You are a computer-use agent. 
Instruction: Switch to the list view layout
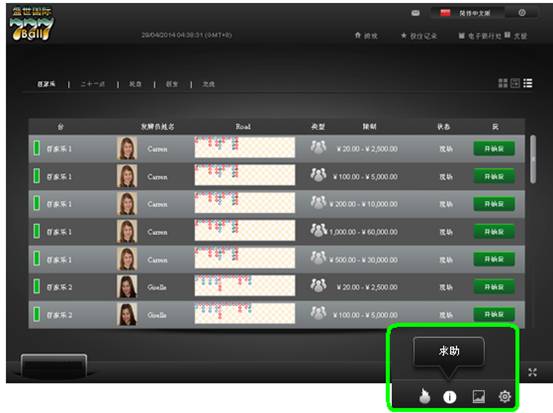click(528, 83)
